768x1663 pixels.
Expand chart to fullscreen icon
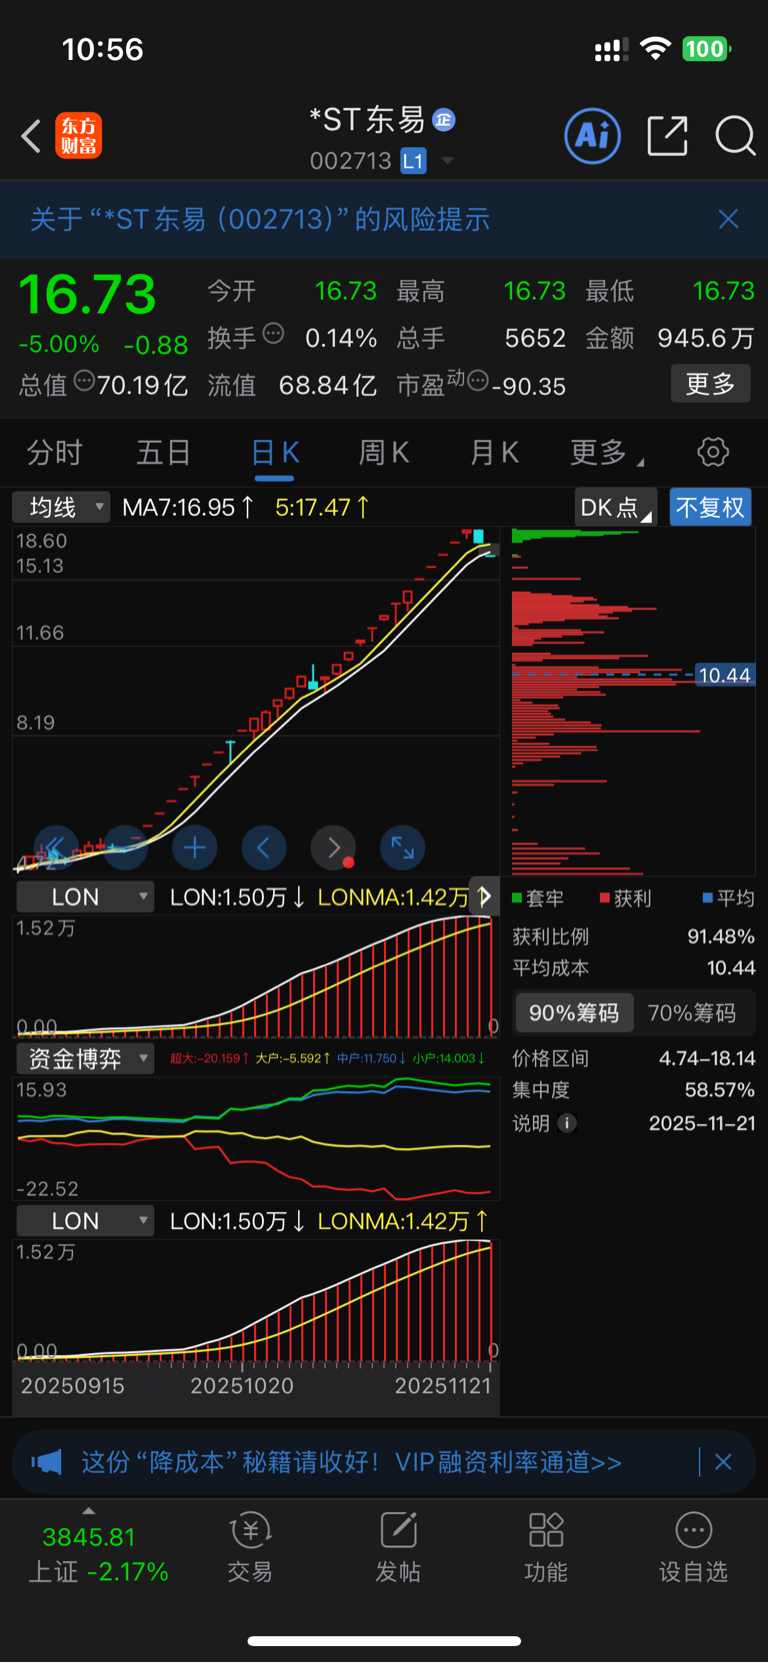pyautogui.click(x=403, y=848)
